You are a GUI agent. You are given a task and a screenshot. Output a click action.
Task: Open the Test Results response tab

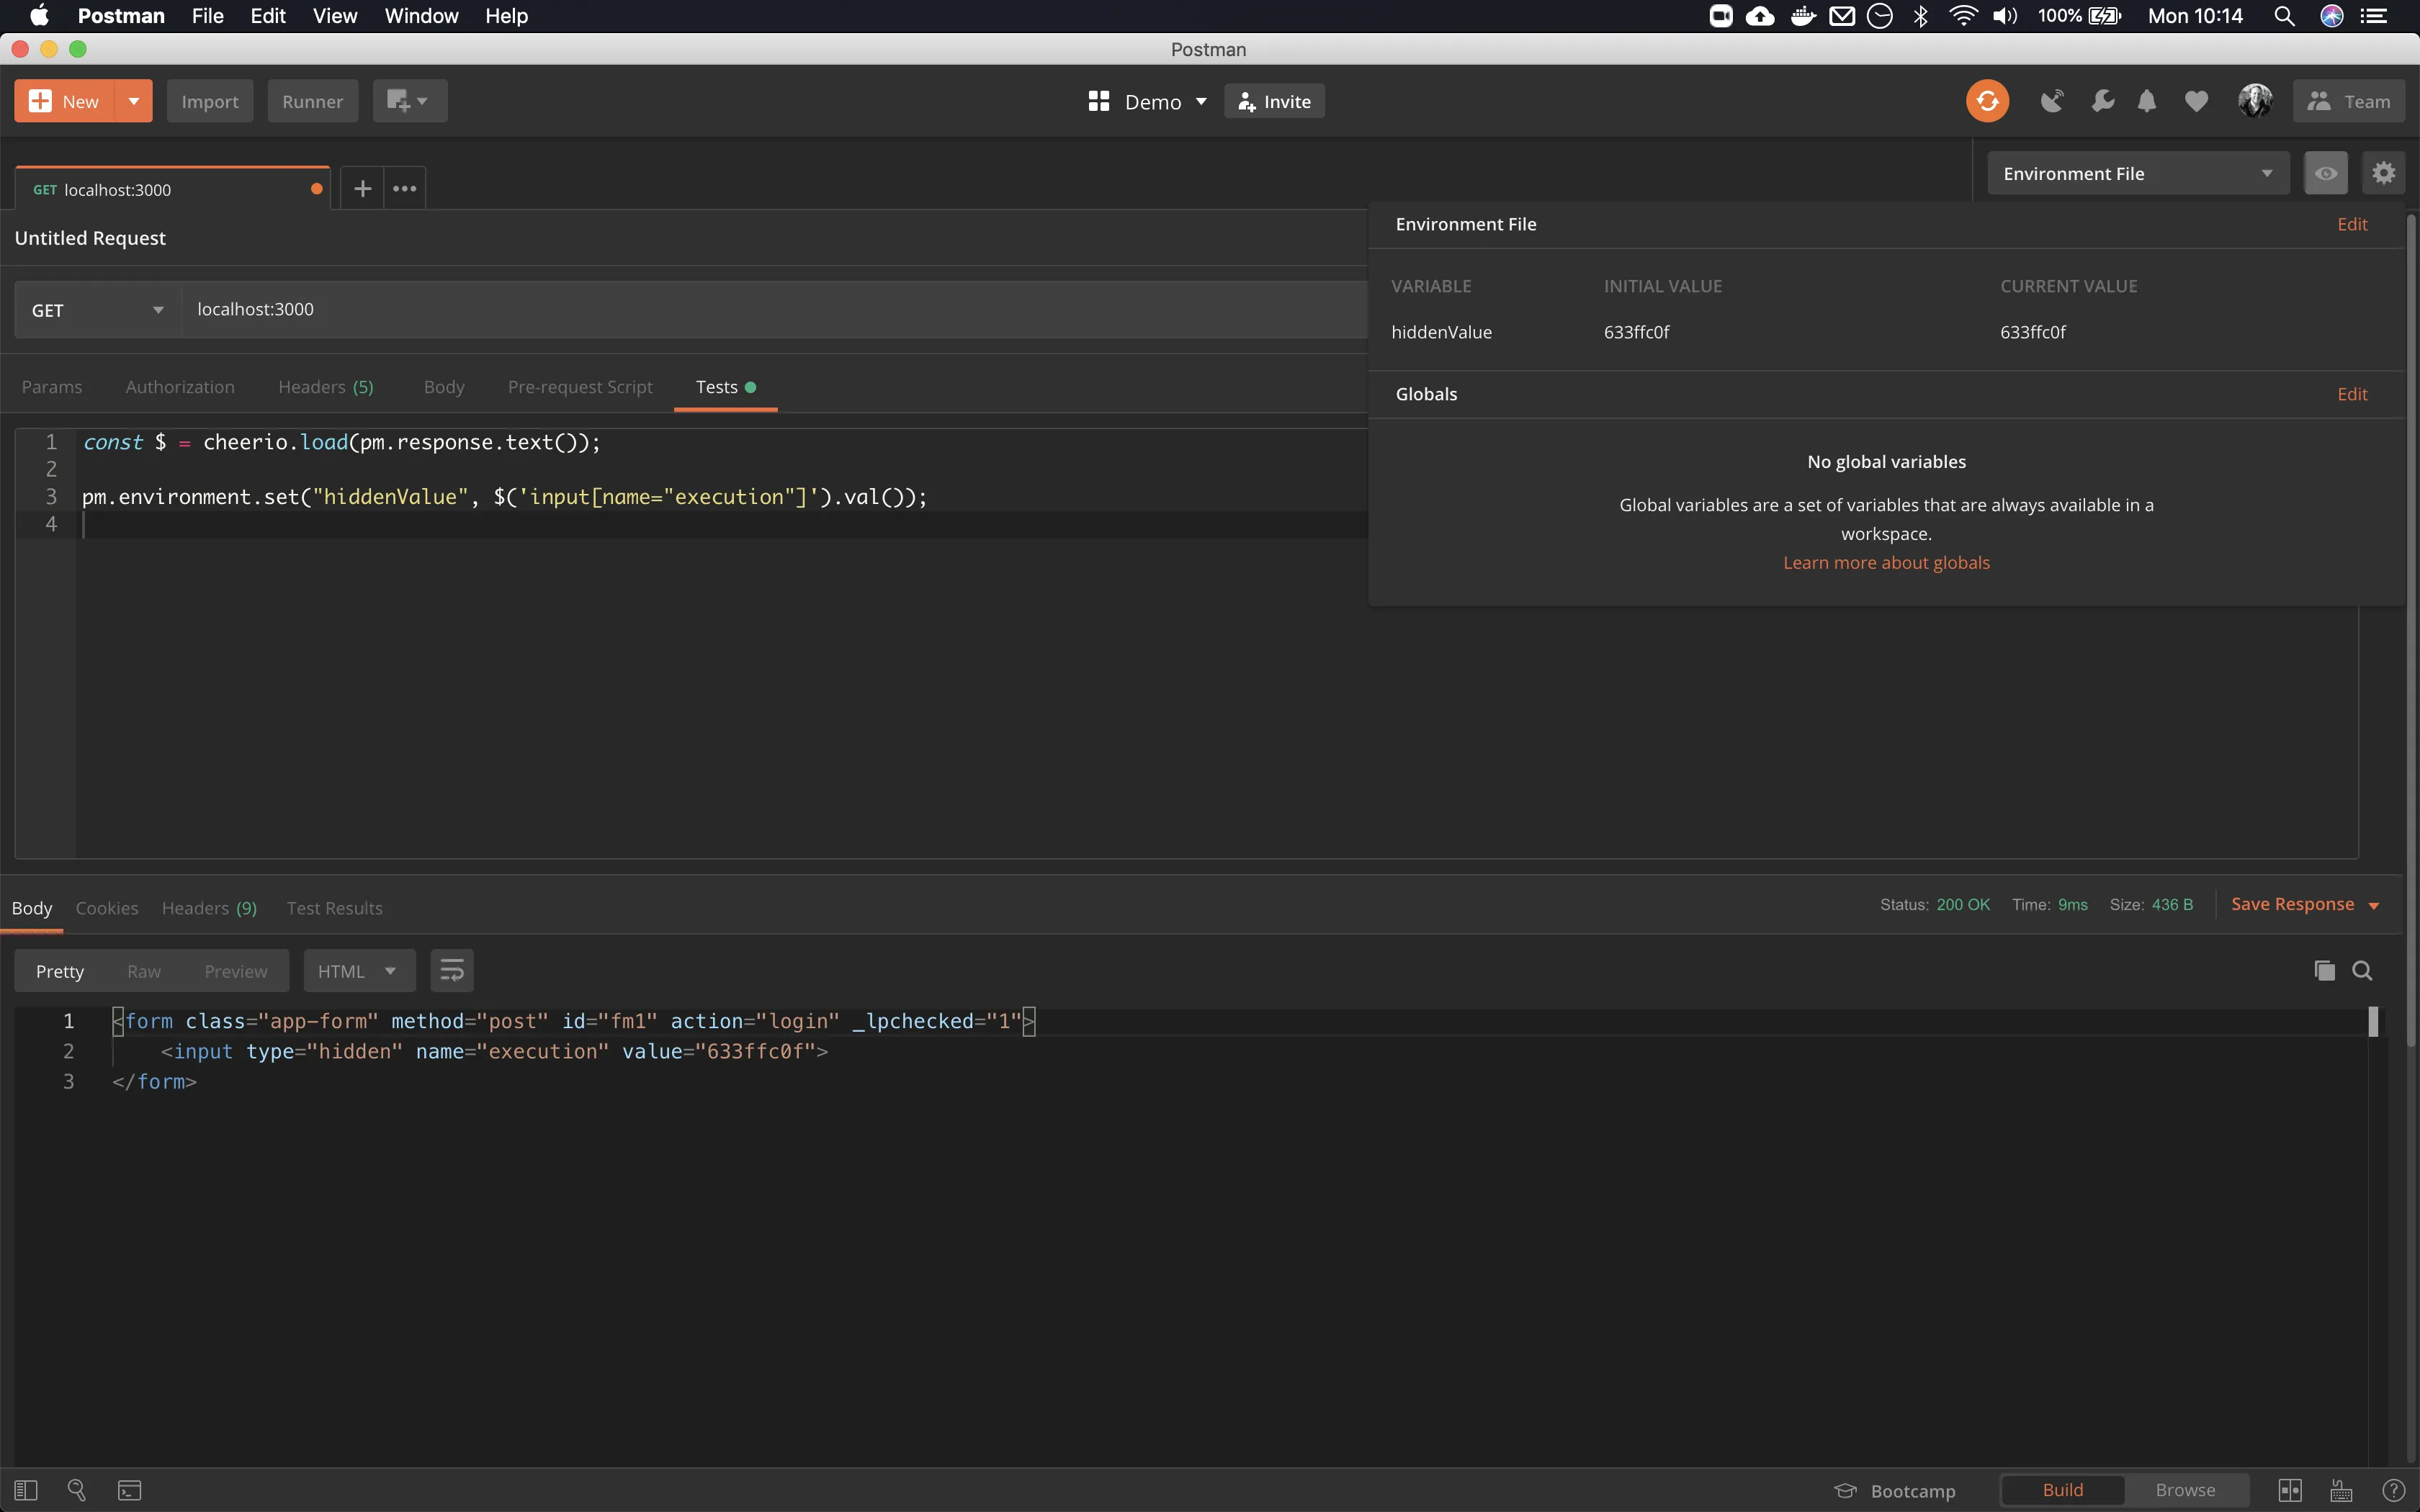click(x=334, y=908)
